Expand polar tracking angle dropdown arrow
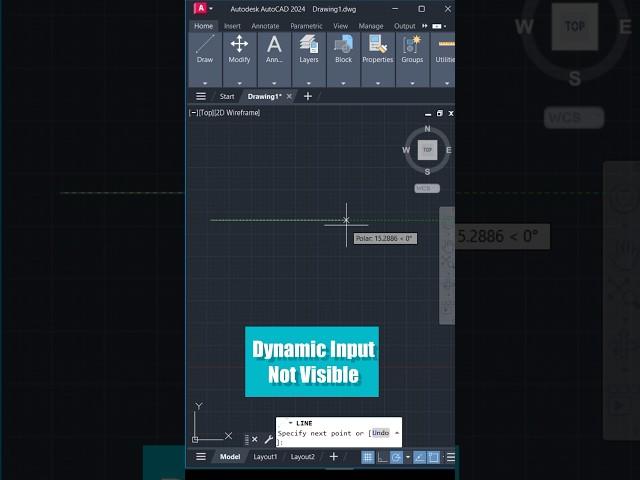Viewport: 640px width, 480px height. (x=407, y=457)
